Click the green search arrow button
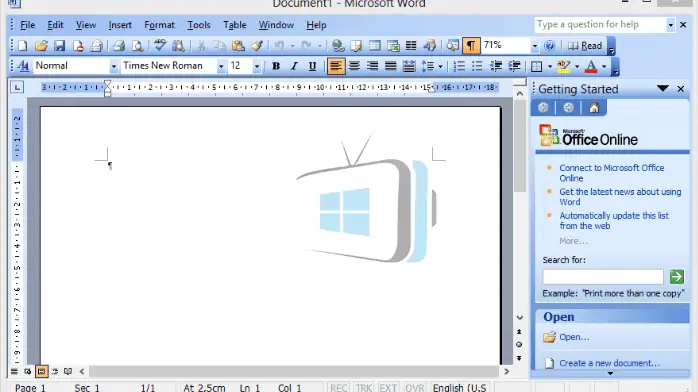The width and height of the screenshot is (698, 392). coord(677,277)
